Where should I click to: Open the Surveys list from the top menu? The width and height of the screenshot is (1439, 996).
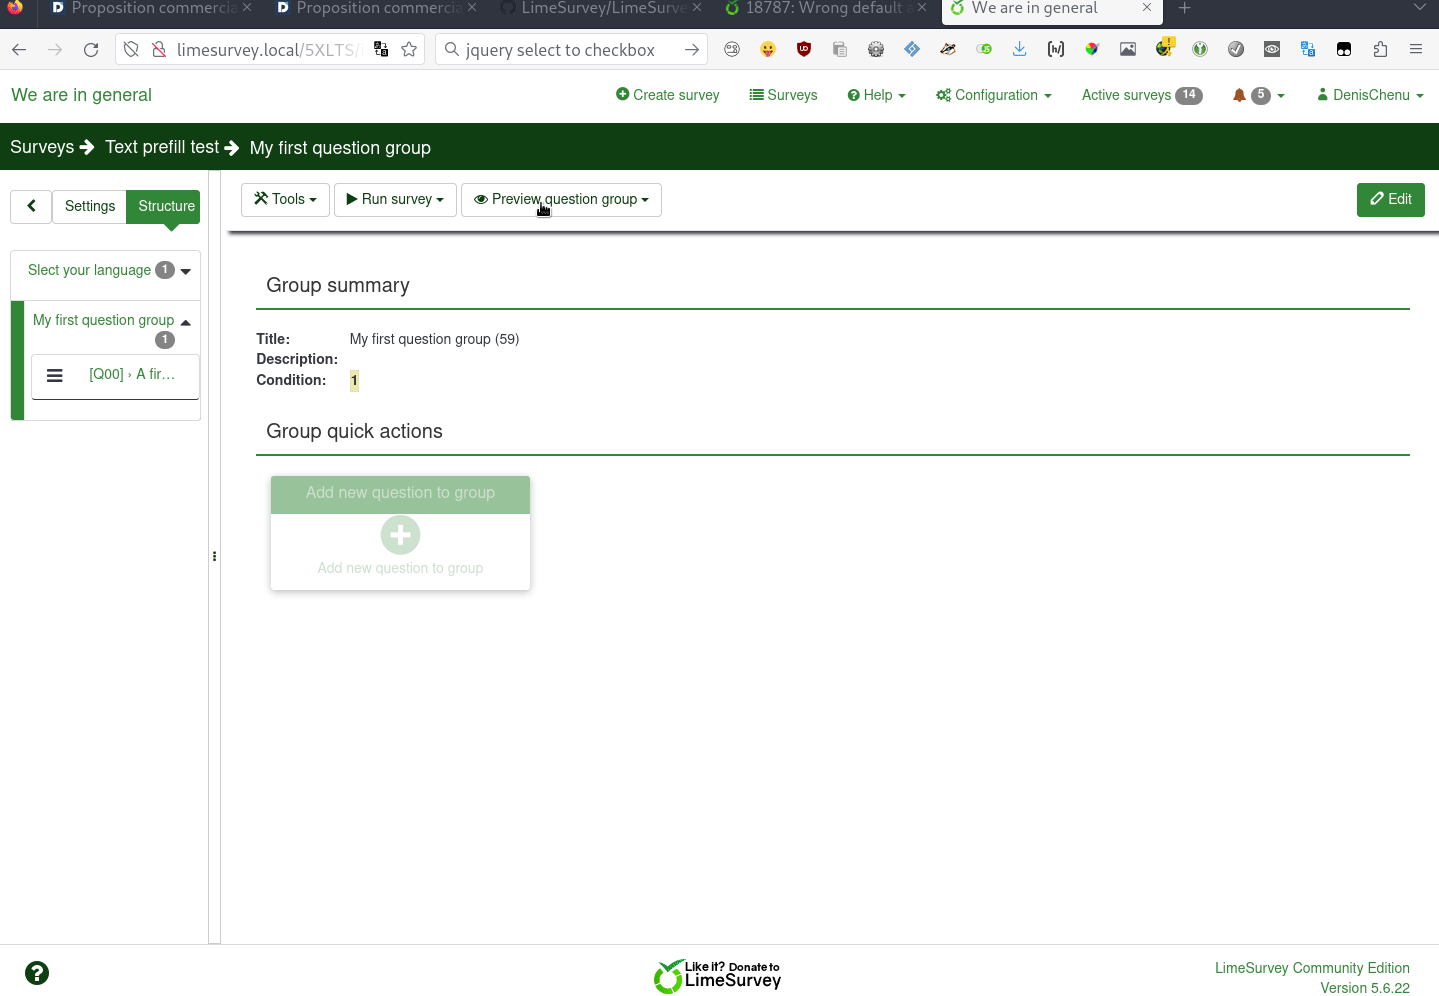[x=784, y=95]
